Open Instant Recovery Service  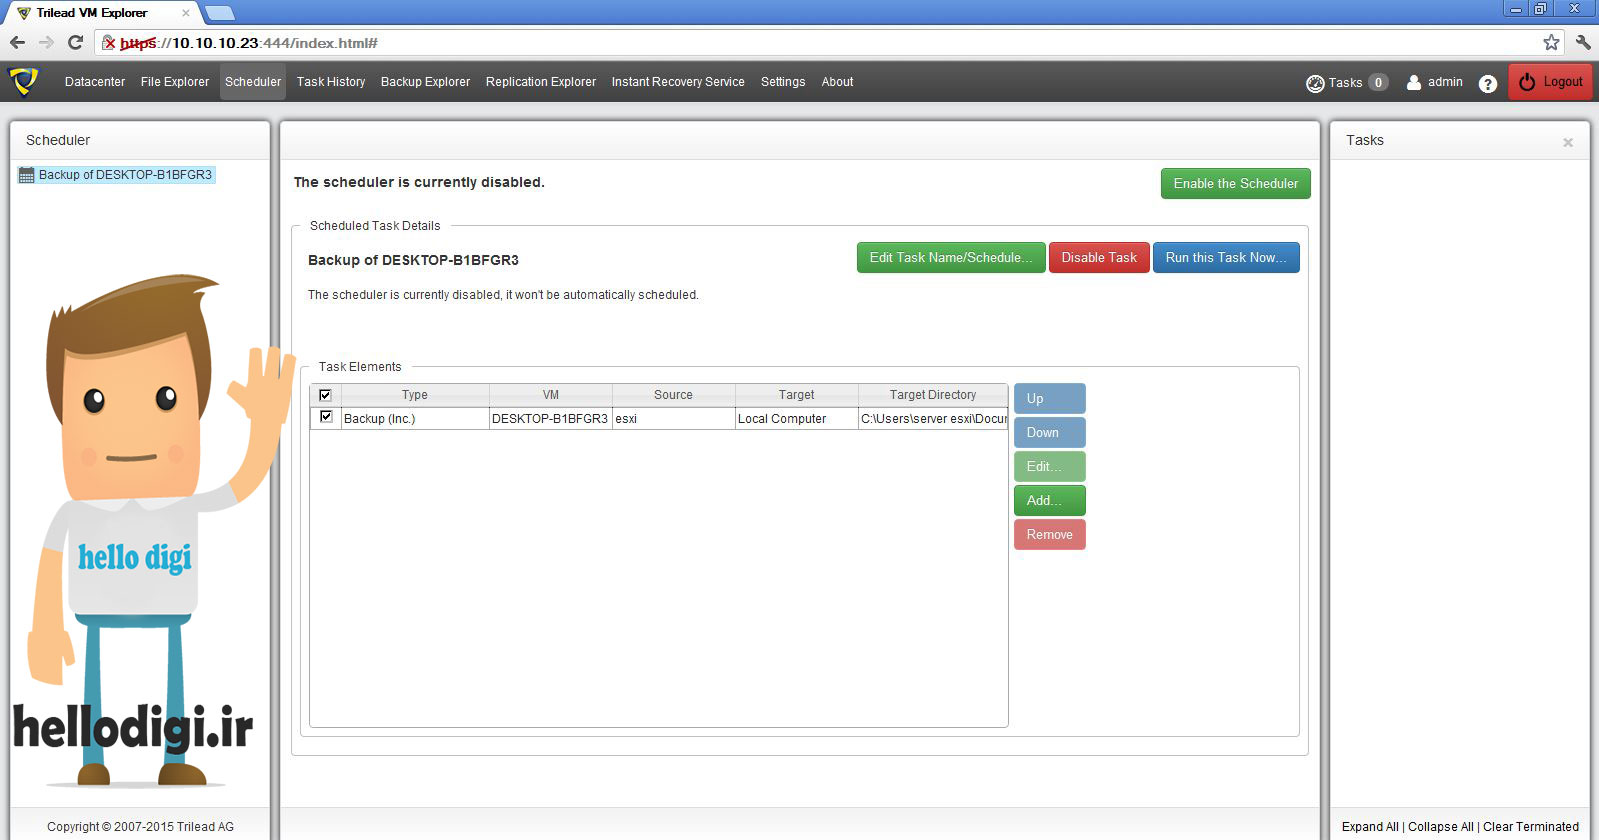pos(678,82)
